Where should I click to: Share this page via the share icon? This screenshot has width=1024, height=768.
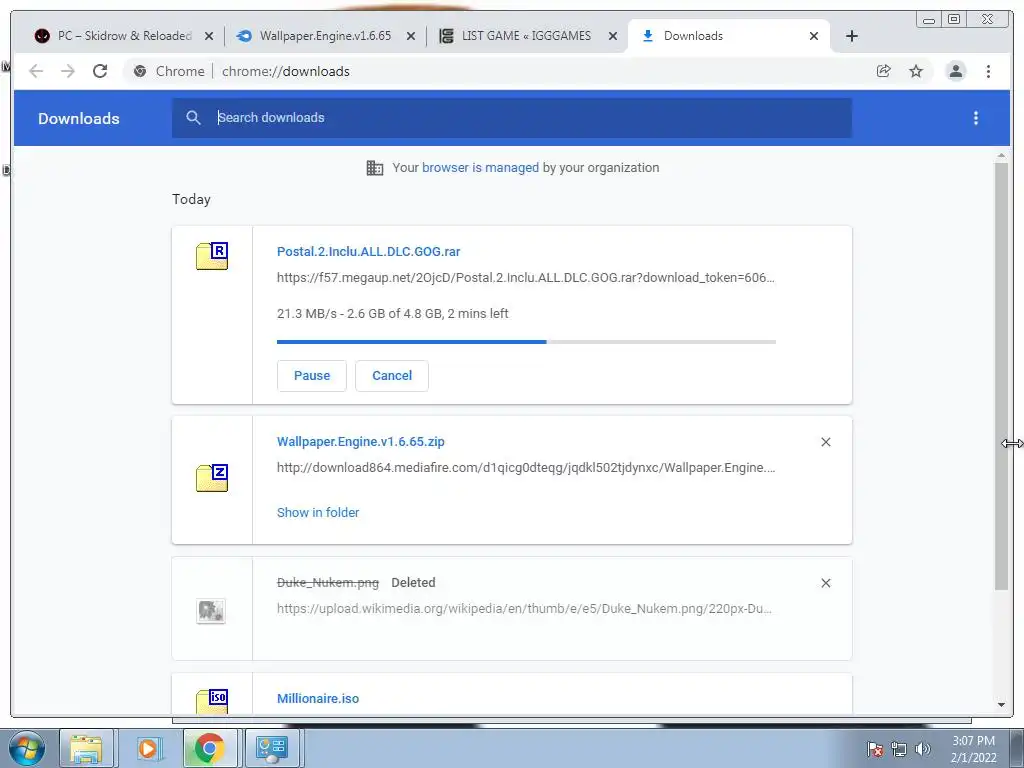click(884, 71)
